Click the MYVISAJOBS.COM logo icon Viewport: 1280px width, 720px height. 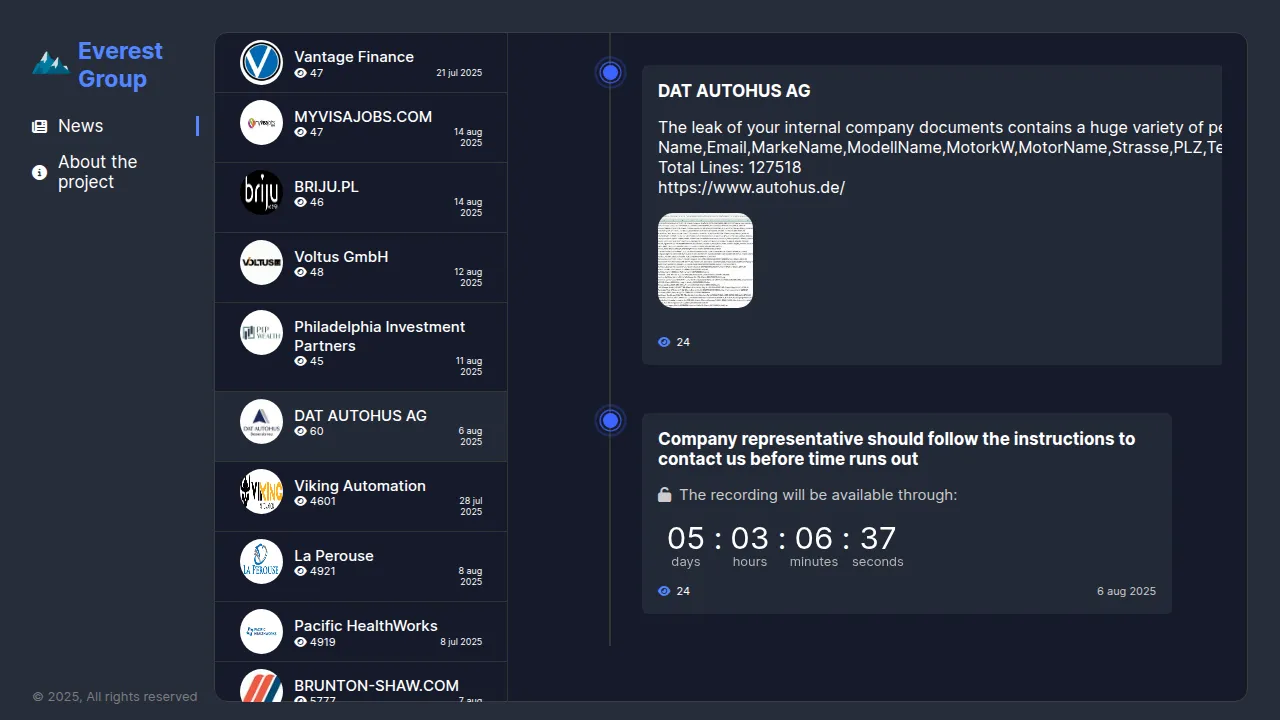coord(261,123)
